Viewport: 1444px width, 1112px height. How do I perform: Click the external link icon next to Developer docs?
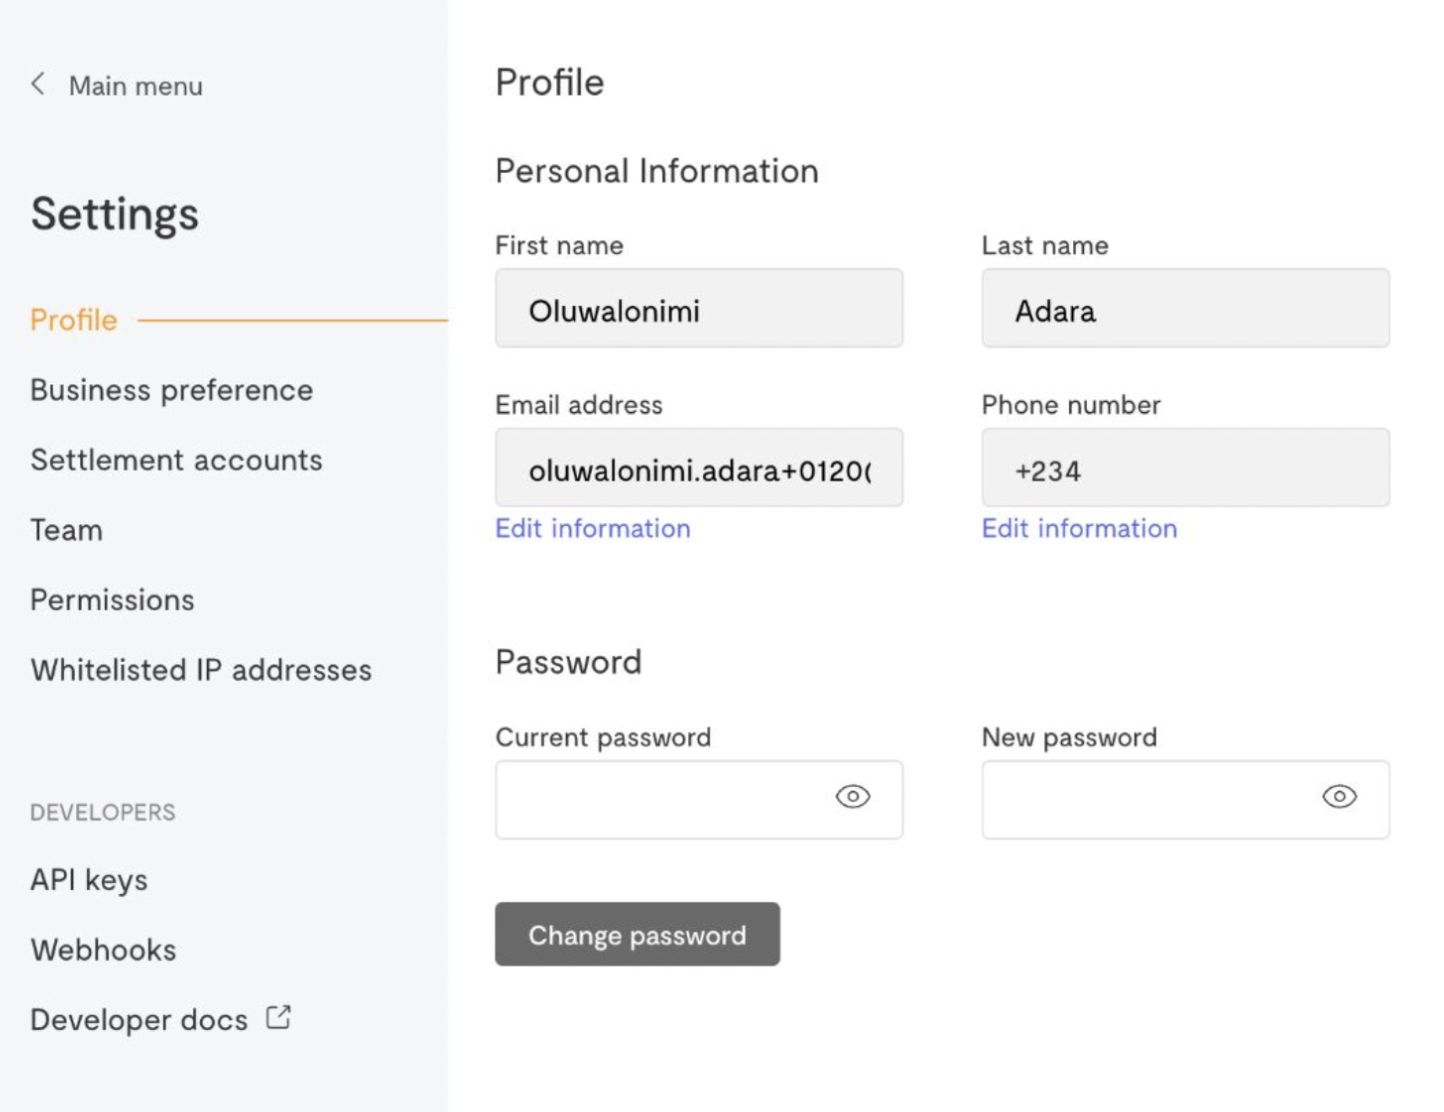[278, 1018]
